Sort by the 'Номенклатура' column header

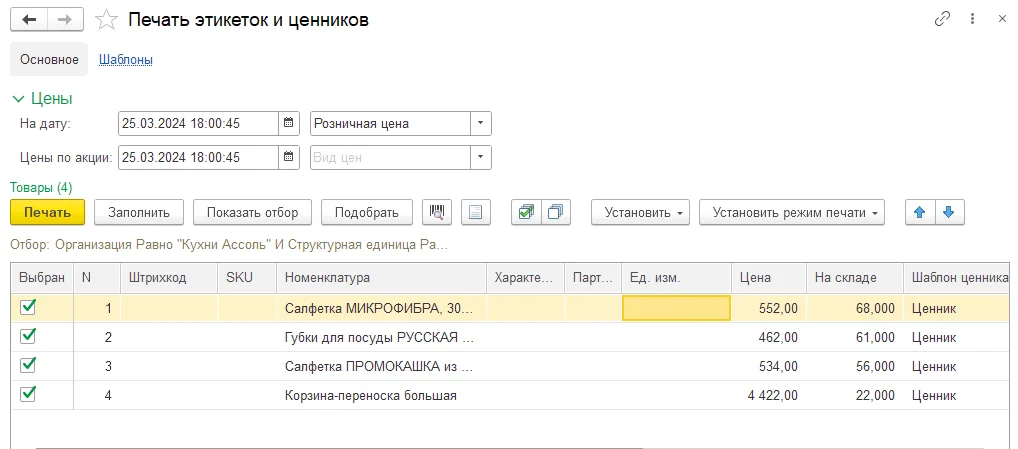coord(381,278)
